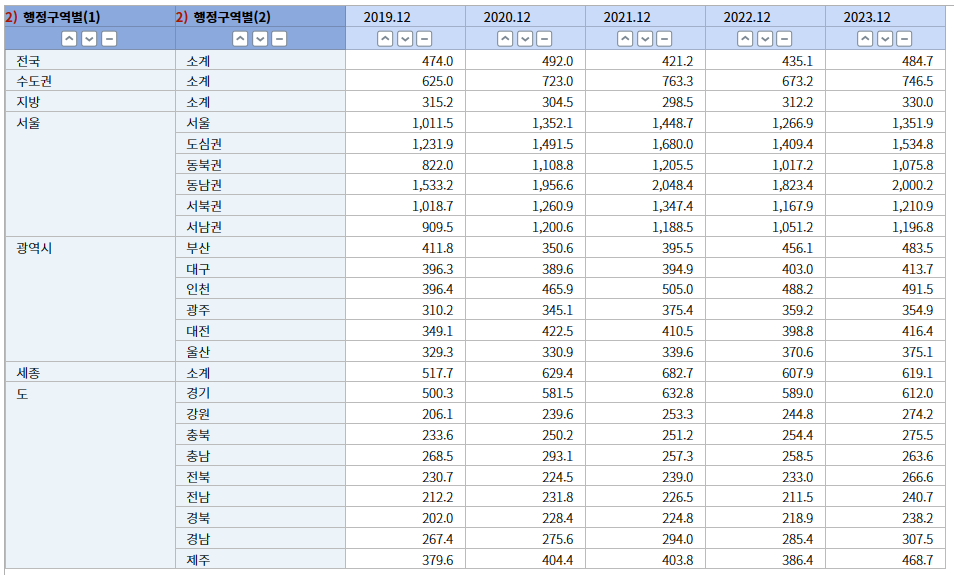Sort 2020.12 values descending
Viewport: 954px width, 575px height.
tap(525, 39)
